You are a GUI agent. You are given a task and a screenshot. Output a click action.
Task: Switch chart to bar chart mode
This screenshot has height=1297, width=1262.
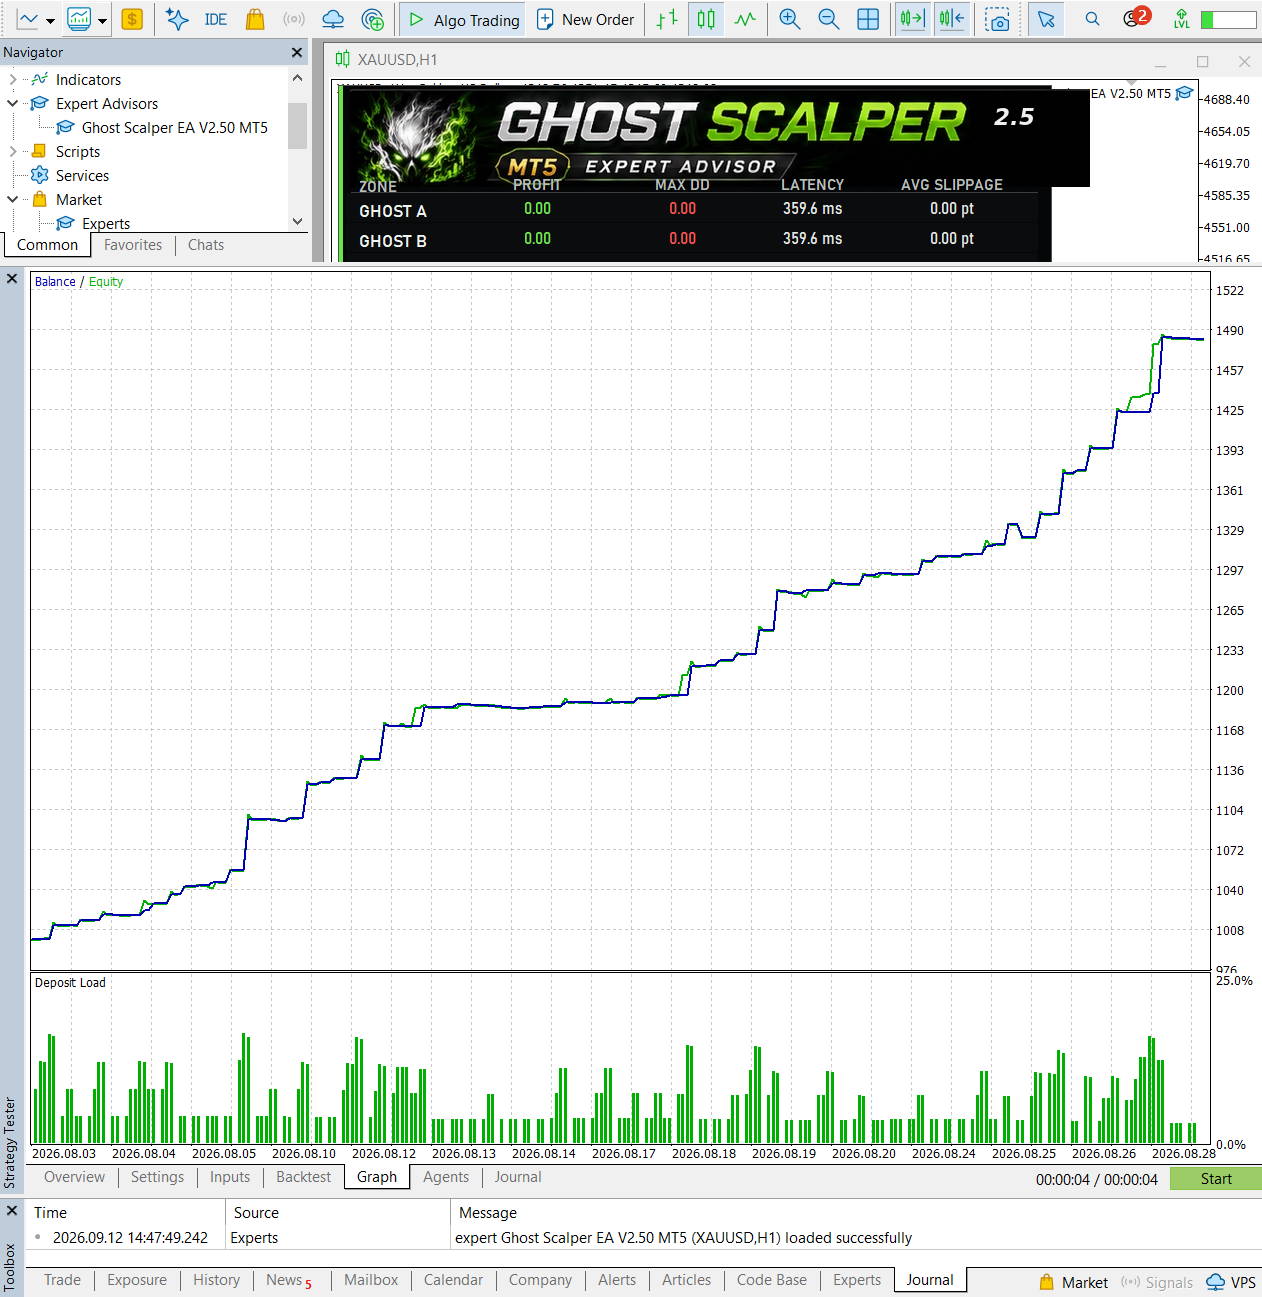[667, 19]
